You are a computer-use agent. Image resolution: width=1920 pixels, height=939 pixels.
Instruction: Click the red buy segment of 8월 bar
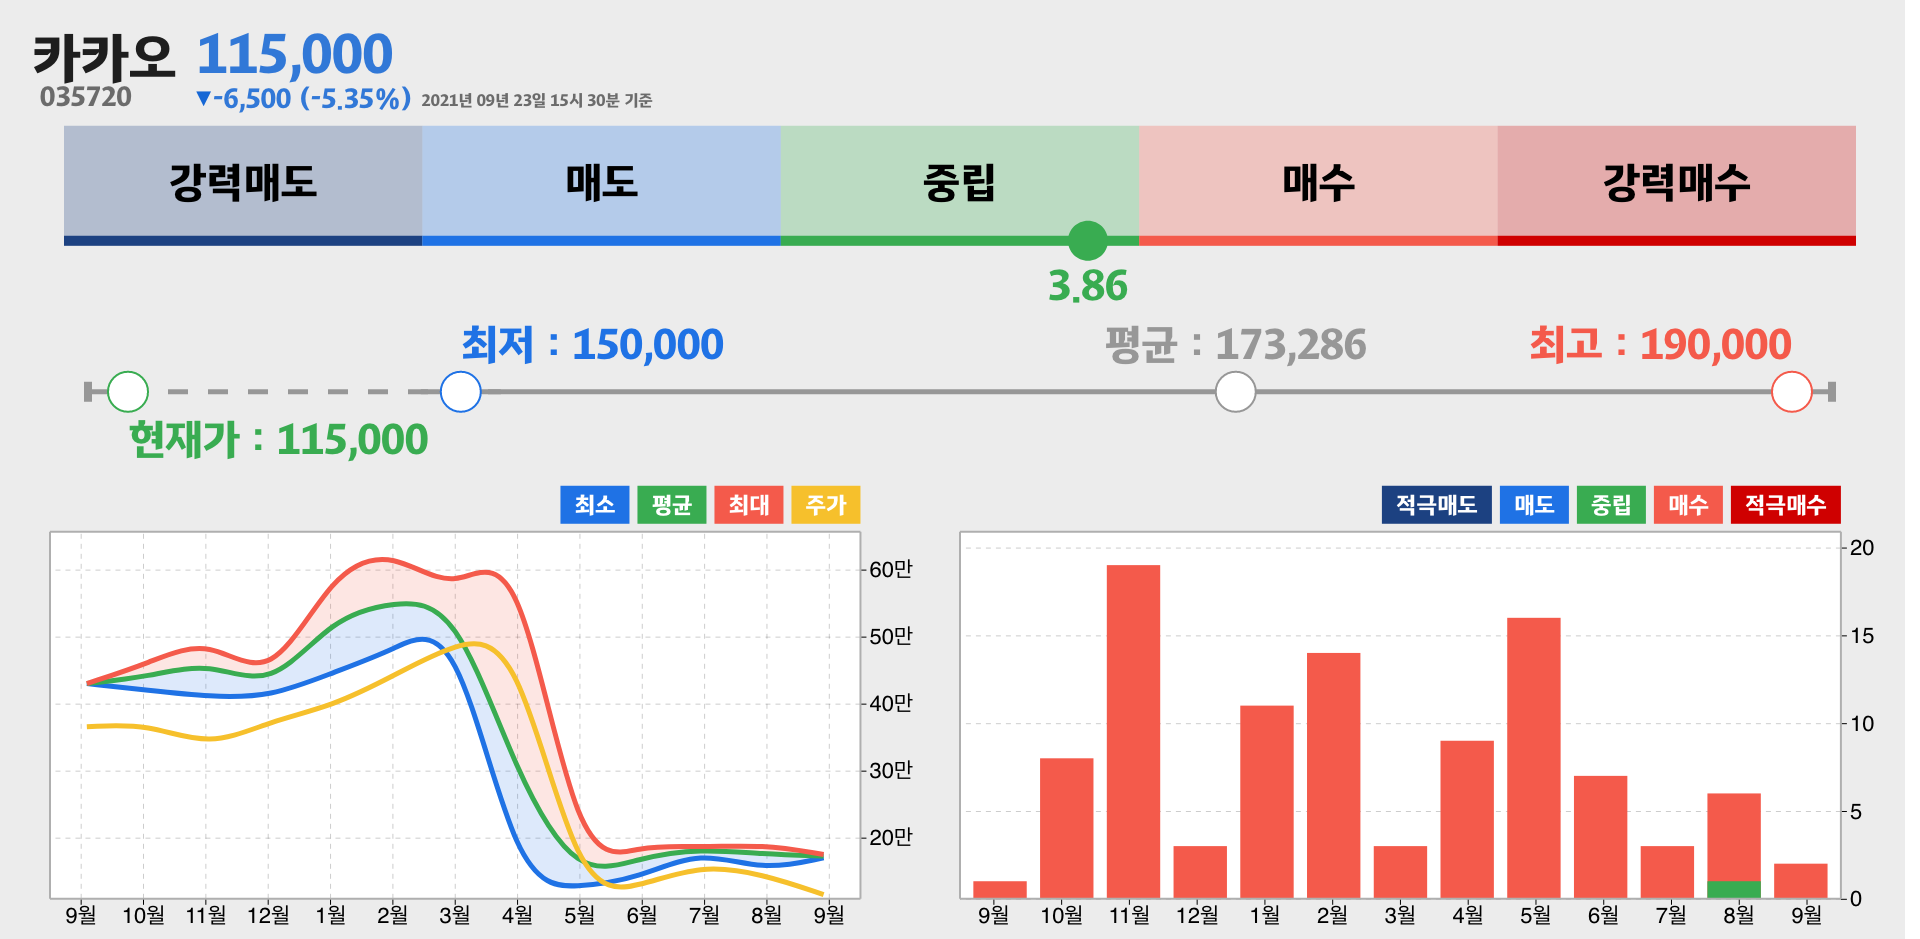(x=1734, y=838)
